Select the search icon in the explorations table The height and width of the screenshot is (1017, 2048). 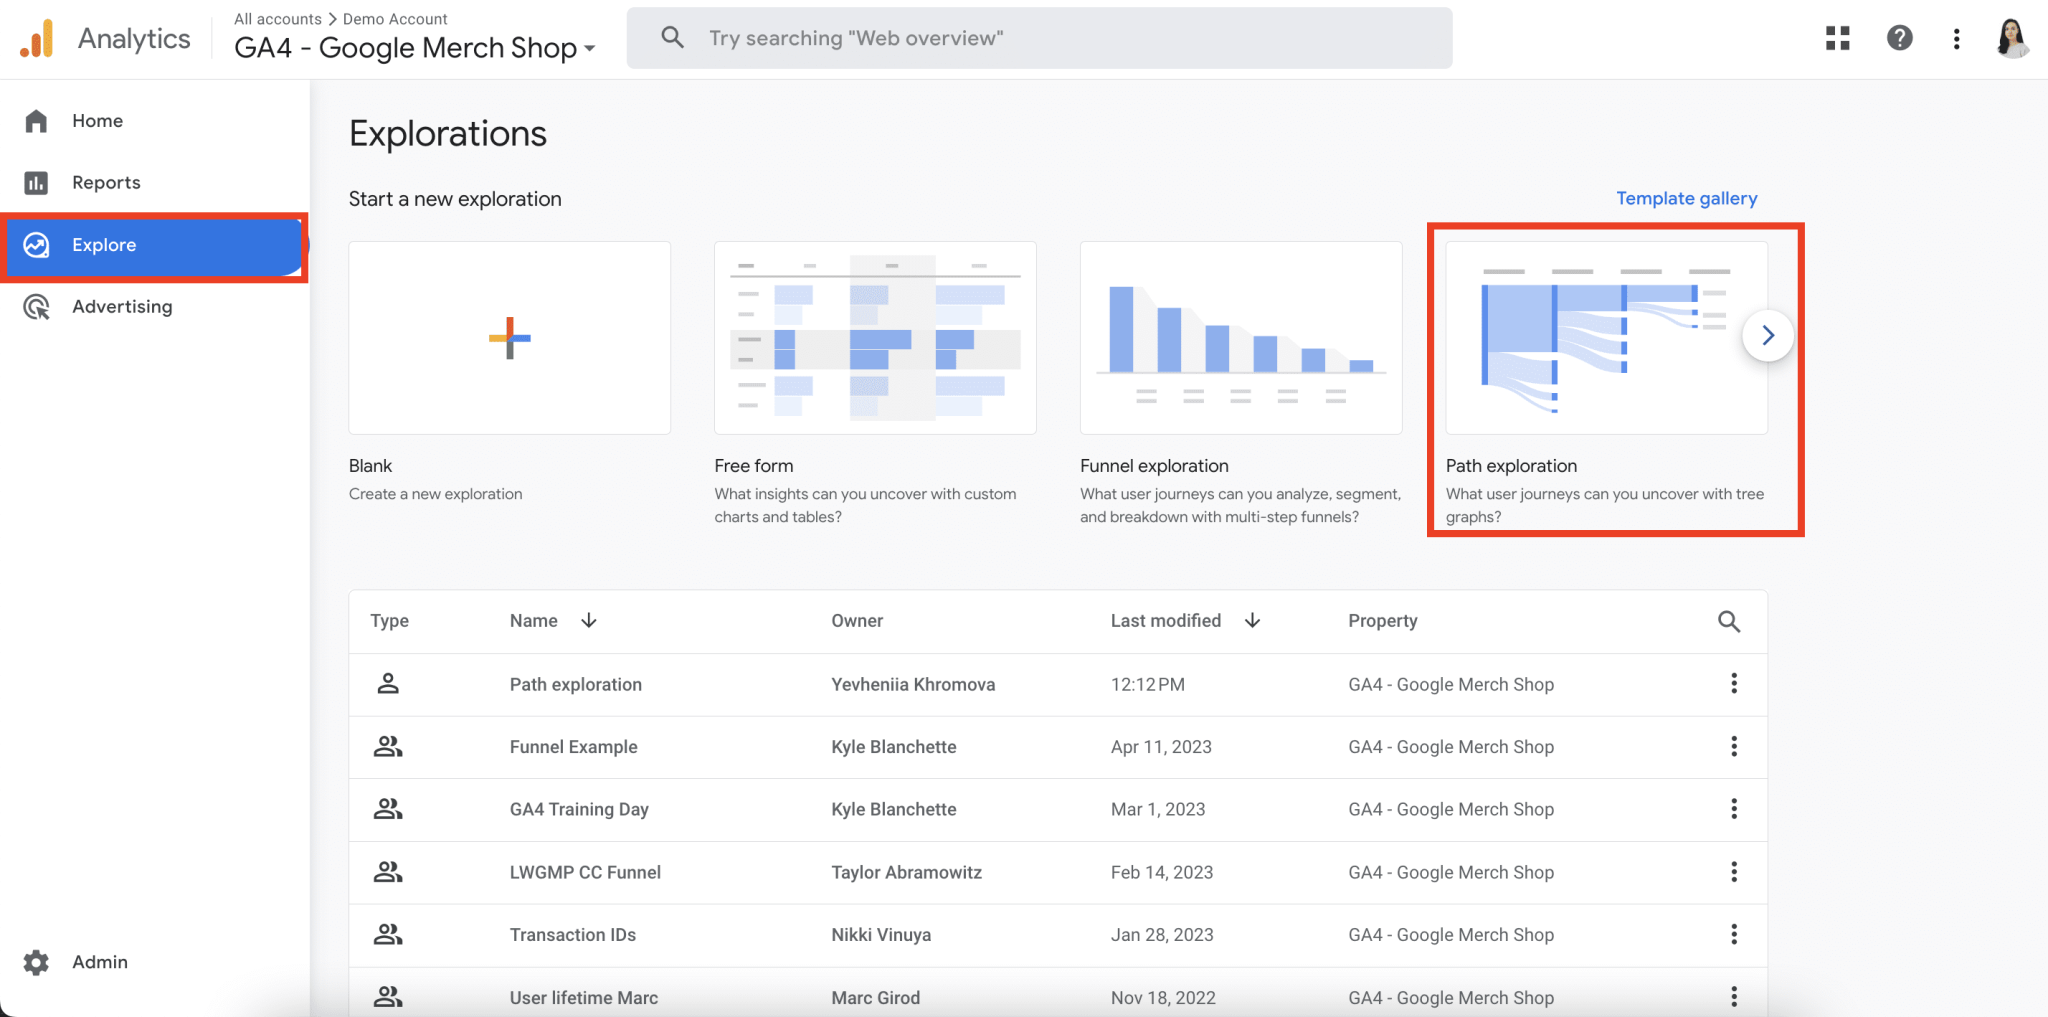1730,621
